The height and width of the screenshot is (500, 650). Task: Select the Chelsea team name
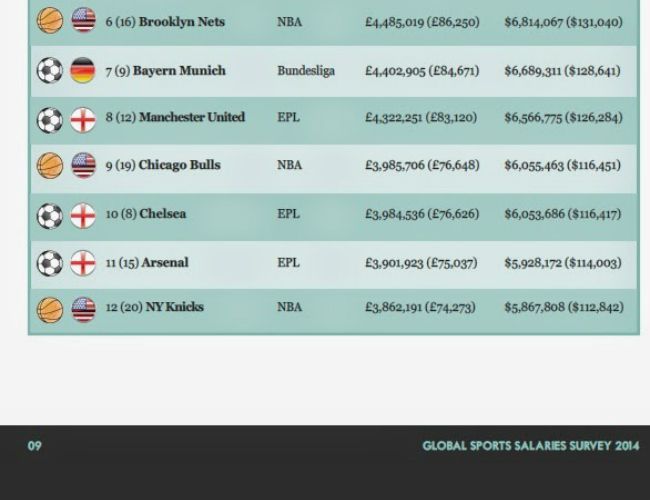tap(162, 213)
